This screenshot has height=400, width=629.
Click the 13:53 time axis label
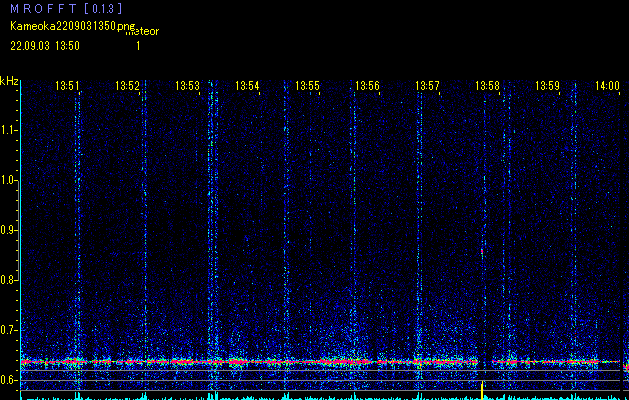pos(187,86)
